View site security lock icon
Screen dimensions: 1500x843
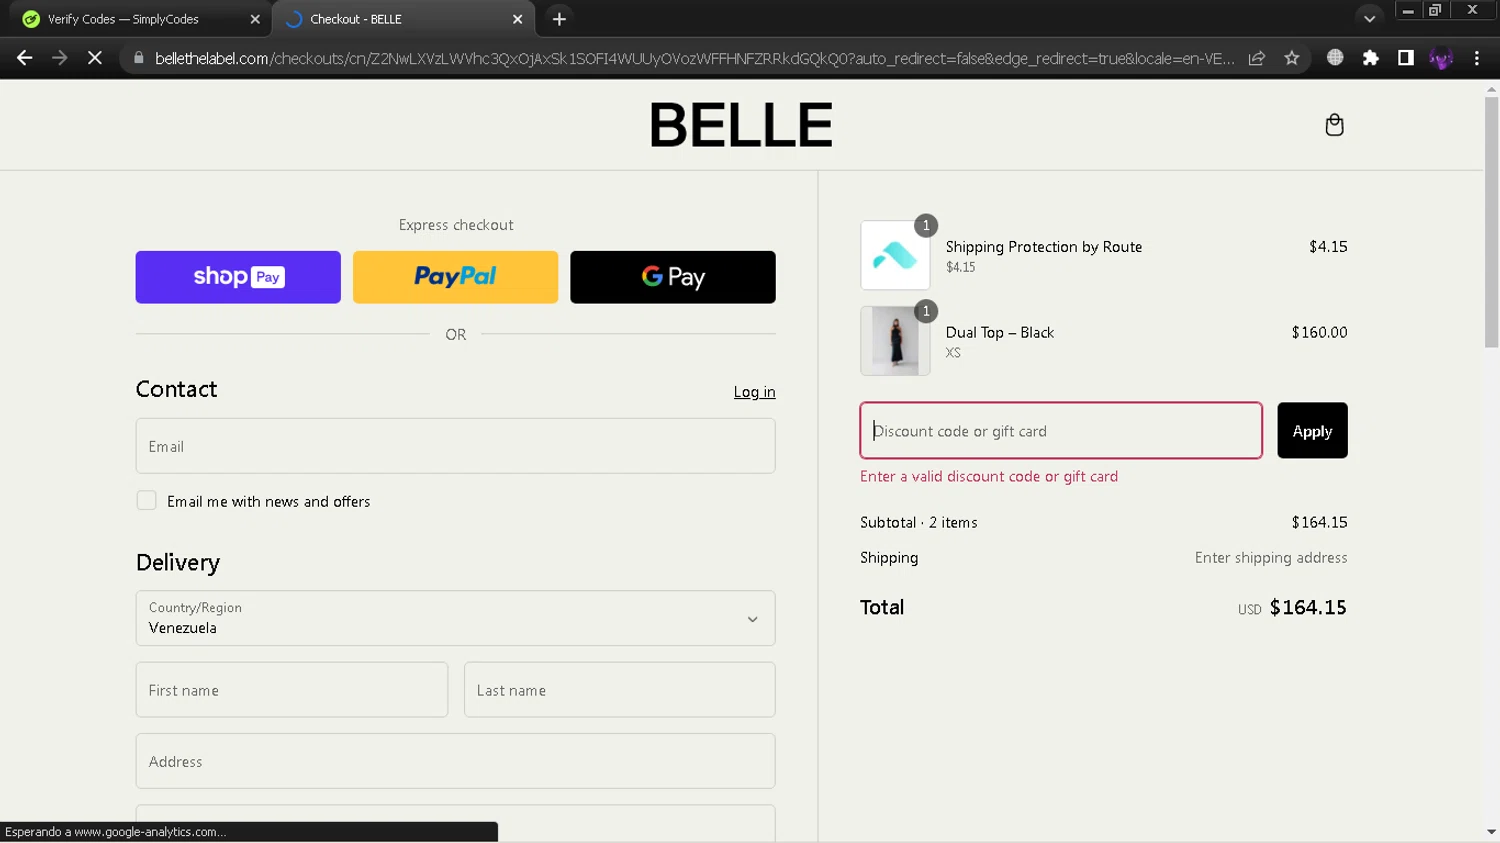click(x=139, y=58)
